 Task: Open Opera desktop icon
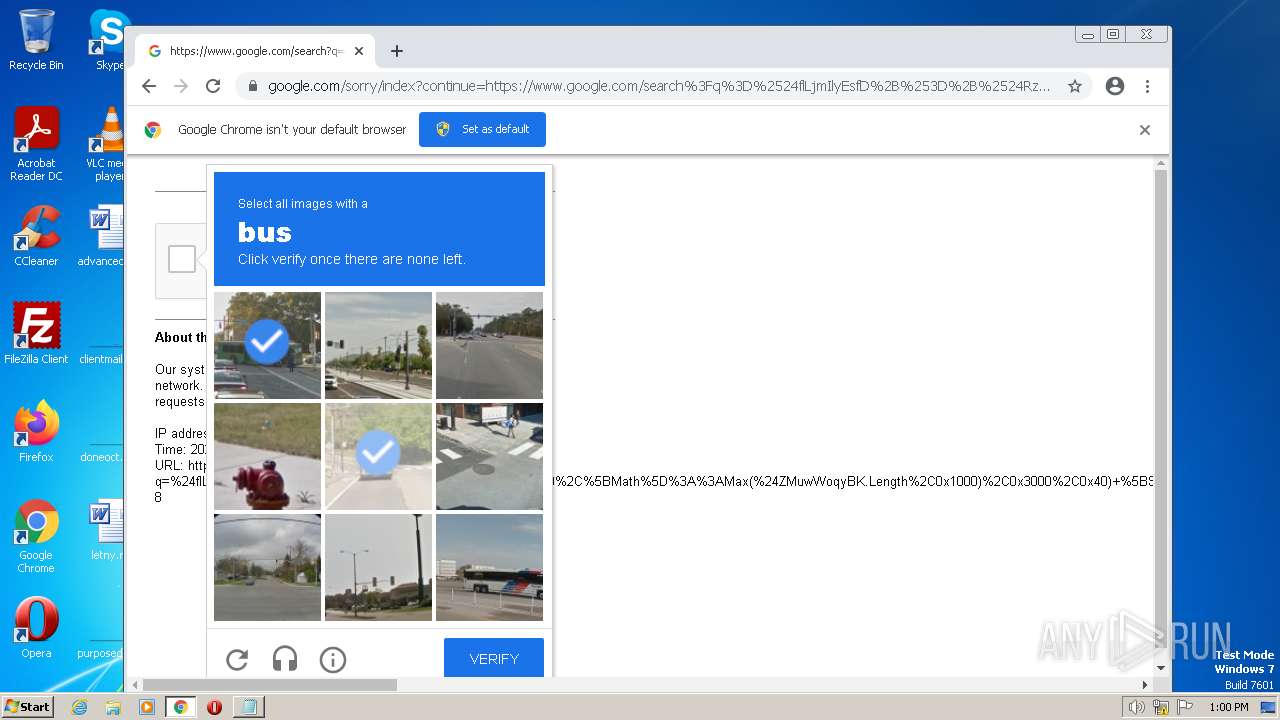36,627
